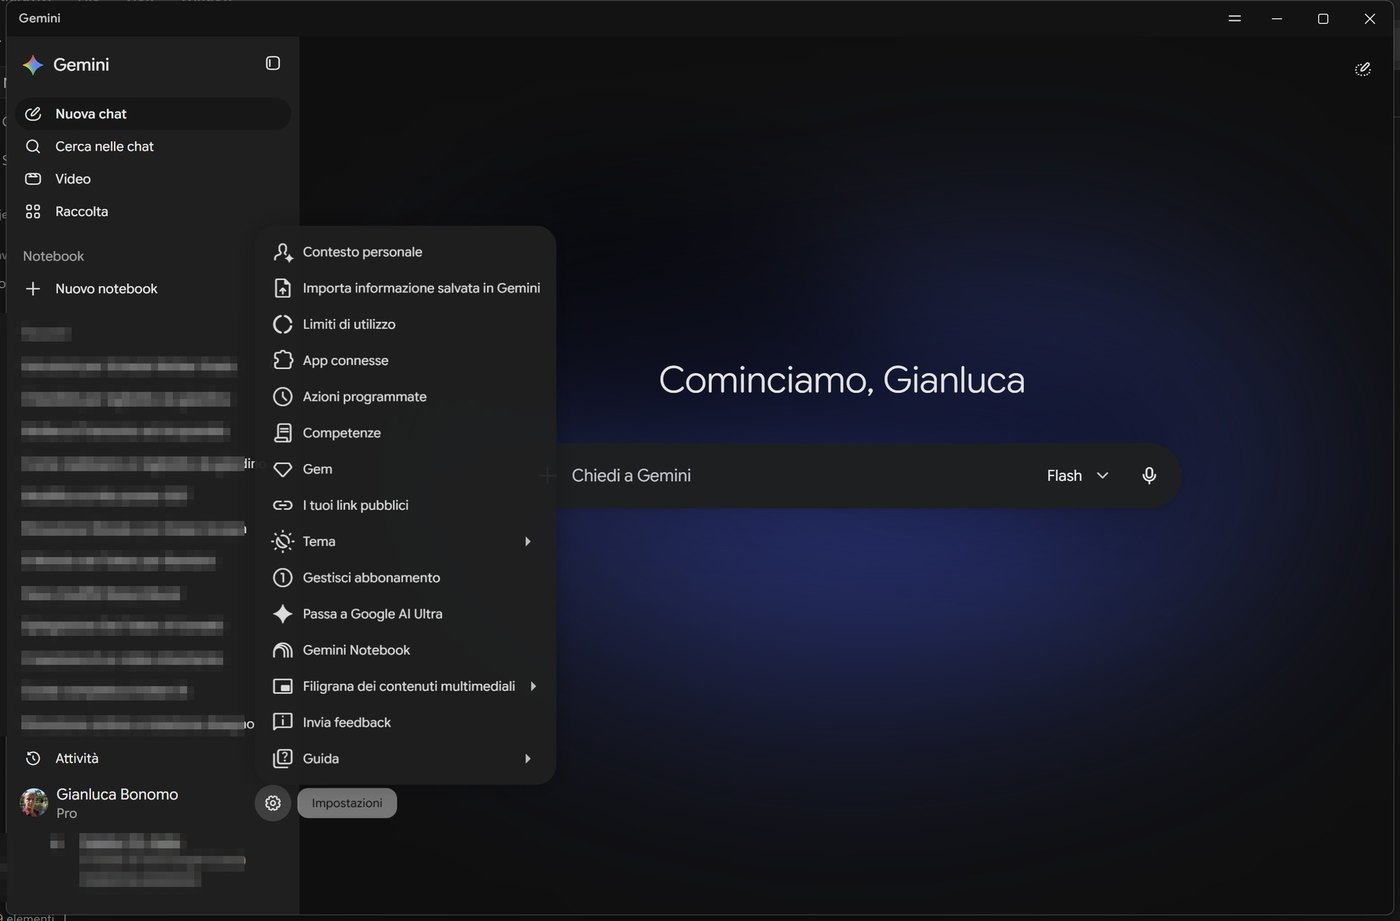Open the Raccolta section
Viewport: 1400px width, 921px height.
tap(153, 211)
